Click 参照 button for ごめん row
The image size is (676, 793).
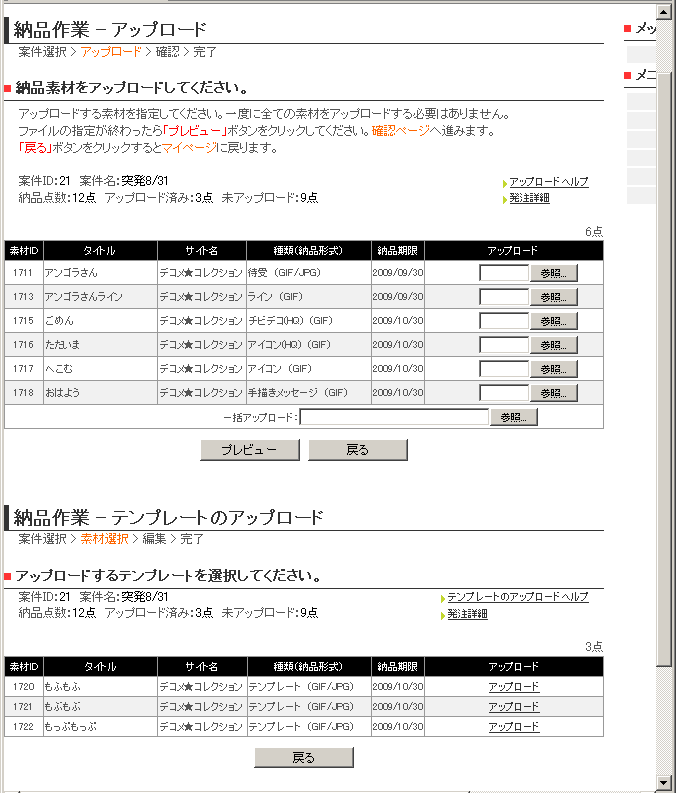(x=553, y=321)
